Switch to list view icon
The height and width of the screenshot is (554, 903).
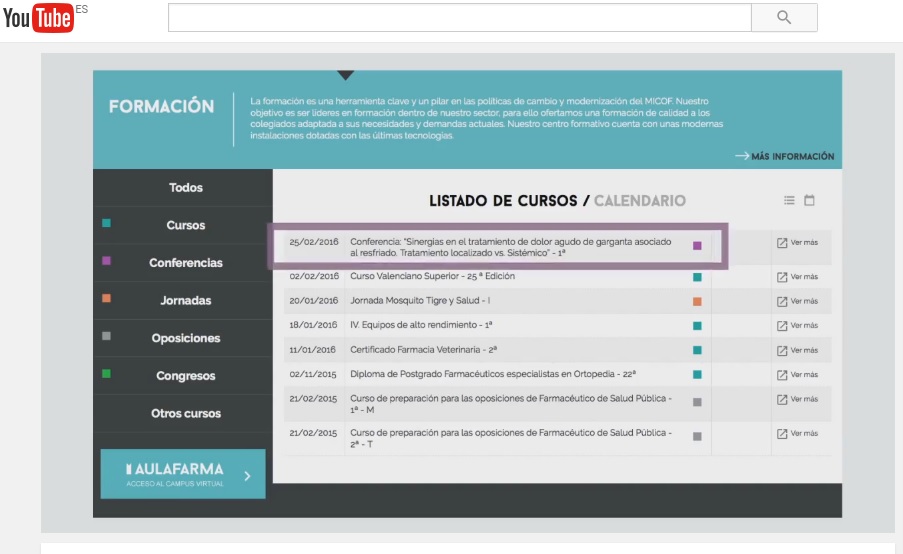click(x=789, y=201)
